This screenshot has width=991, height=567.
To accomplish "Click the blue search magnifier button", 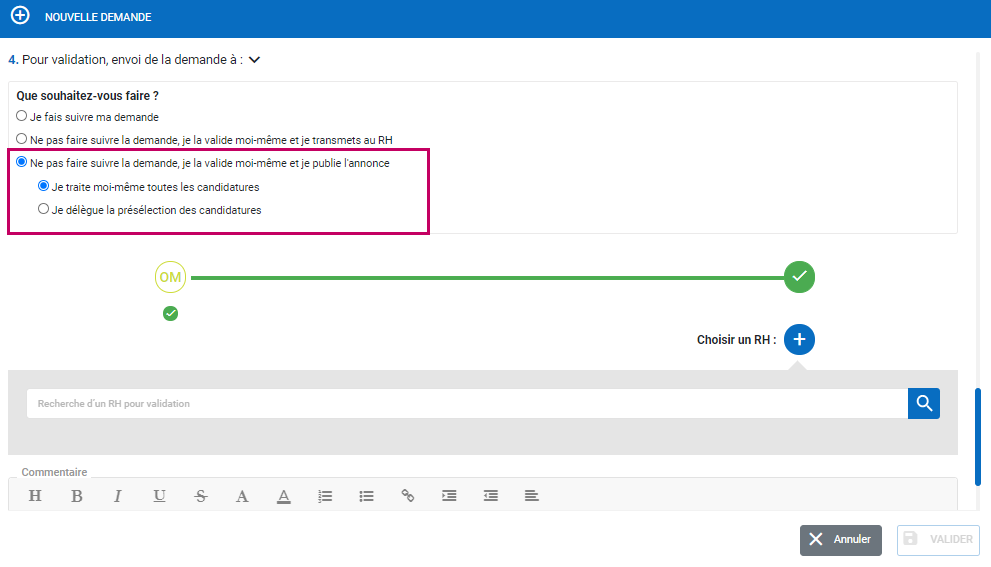I will [x=924, y=403].
